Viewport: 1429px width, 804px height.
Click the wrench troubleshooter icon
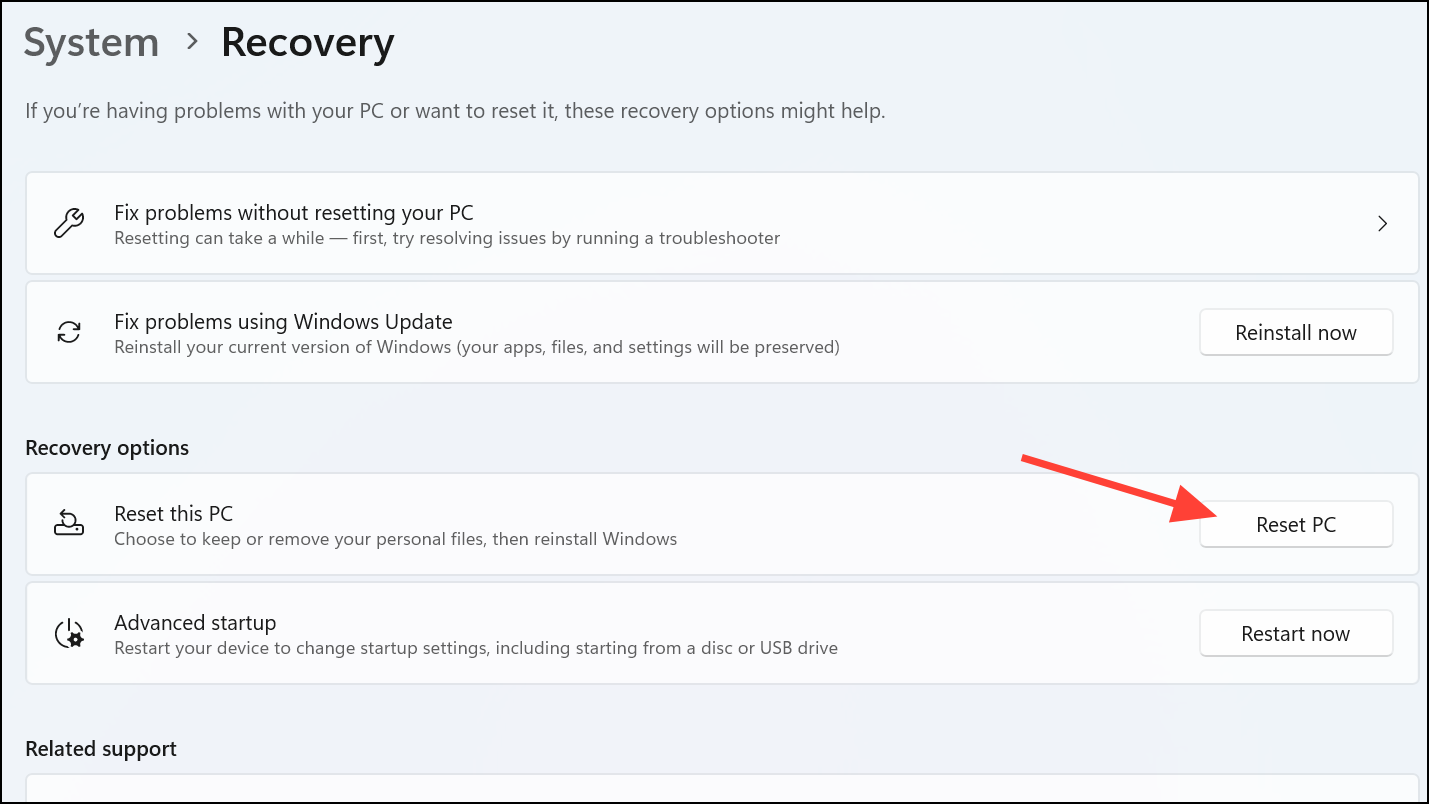(x=68, y=223)
